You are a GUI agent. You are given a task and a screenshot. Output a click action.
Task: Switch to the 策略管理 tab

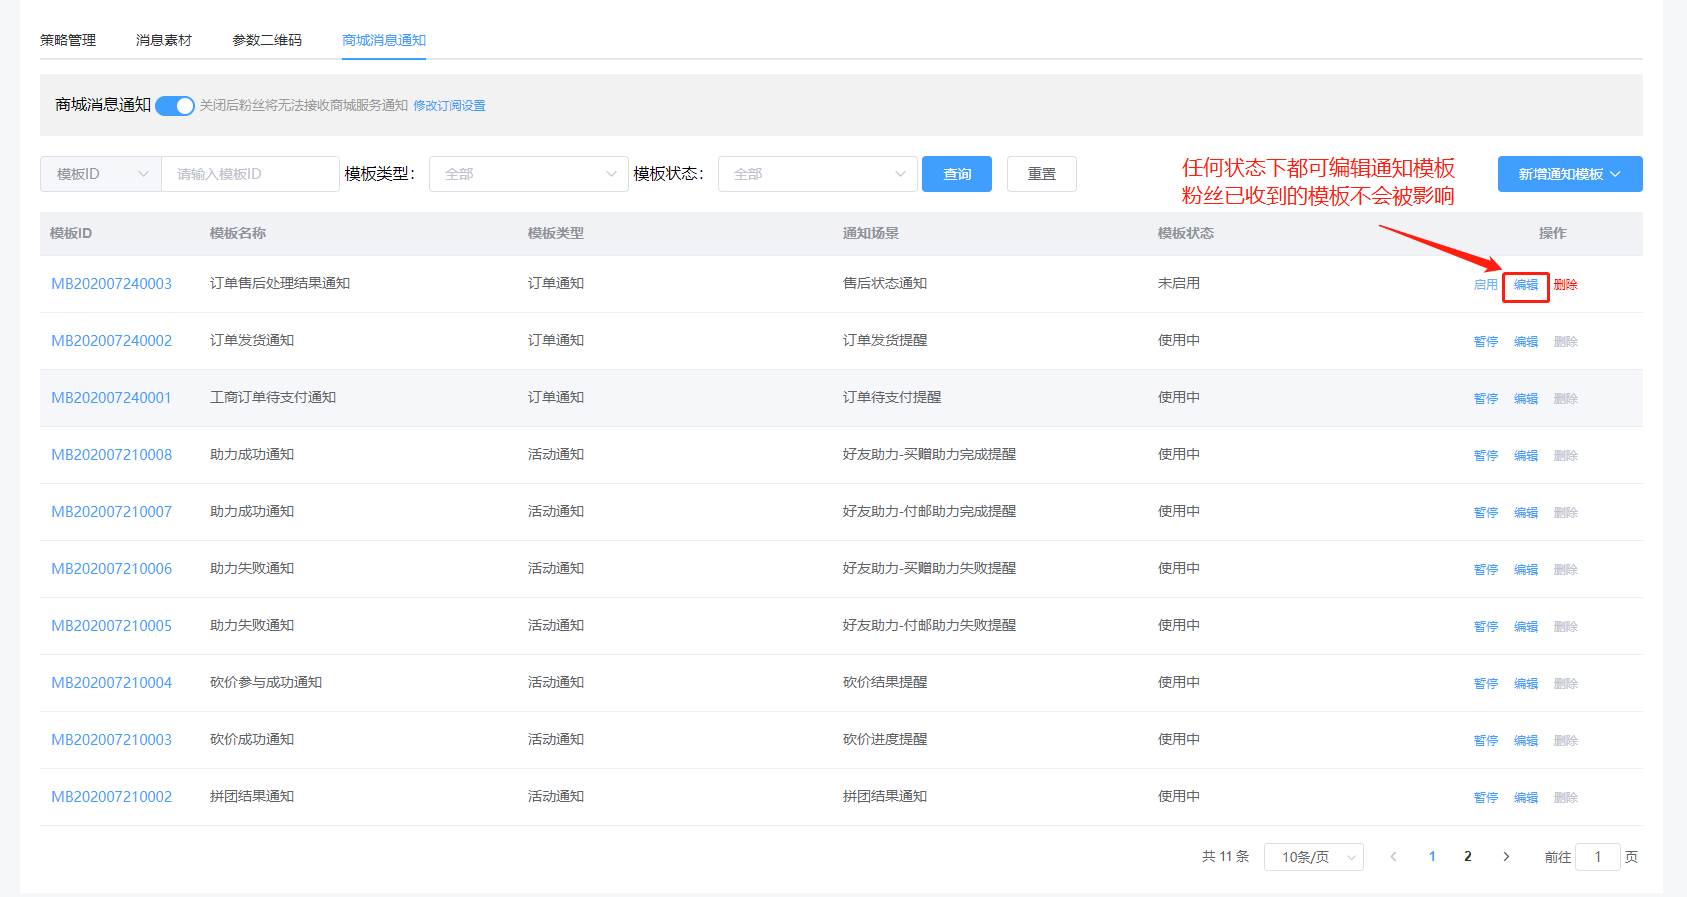coord(68,40)
